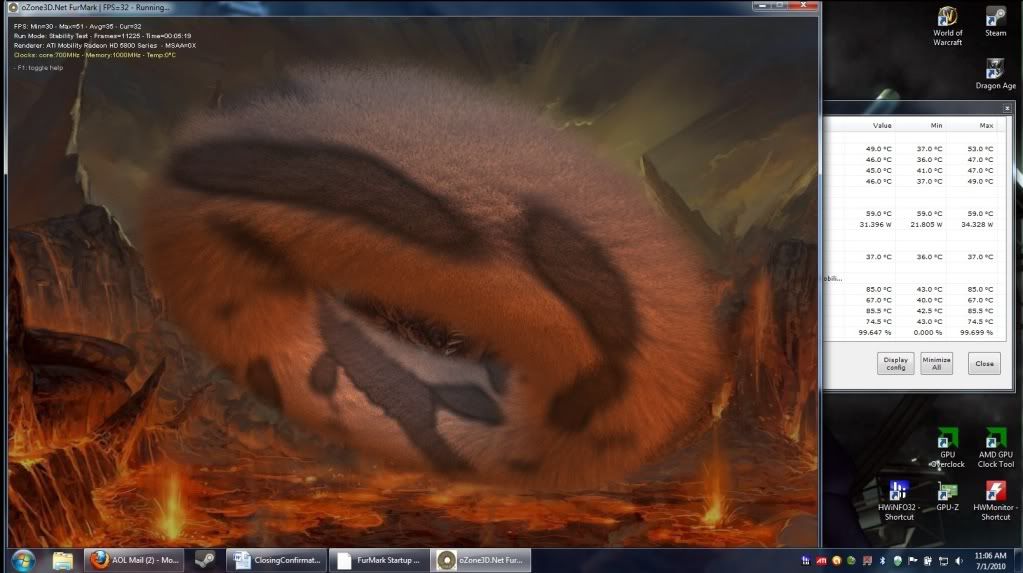Click the Close button in sensor window
The height and width of the screenshot is (573, 1023).
985,364
